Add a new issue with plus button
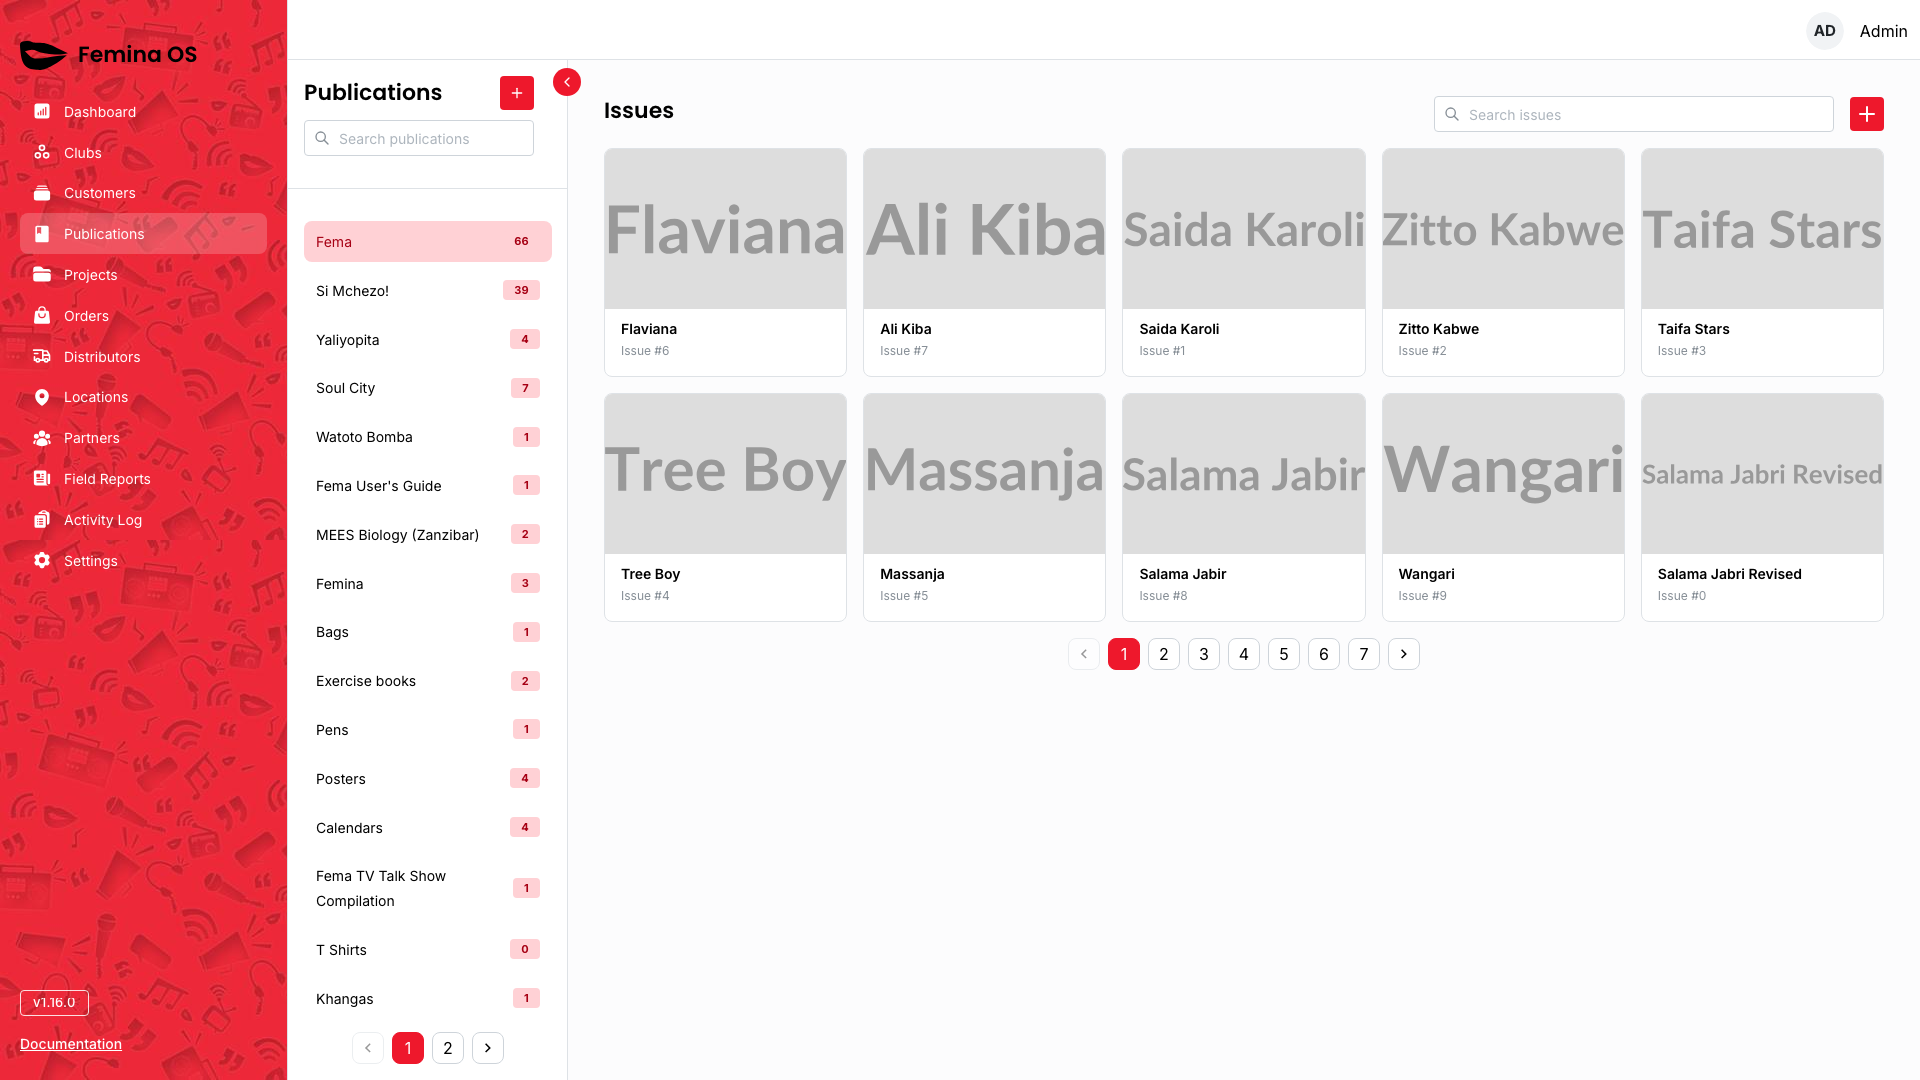This screenshot has height=1080, width=1920. [1867, 114]
